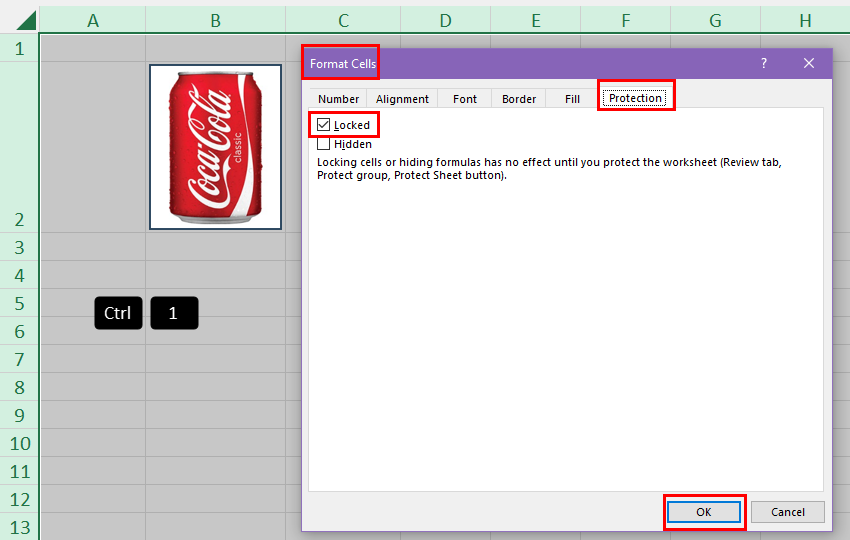This screenshot has width=850, height=540.
Task: Select row 9 header
Action: click(20, 415)
